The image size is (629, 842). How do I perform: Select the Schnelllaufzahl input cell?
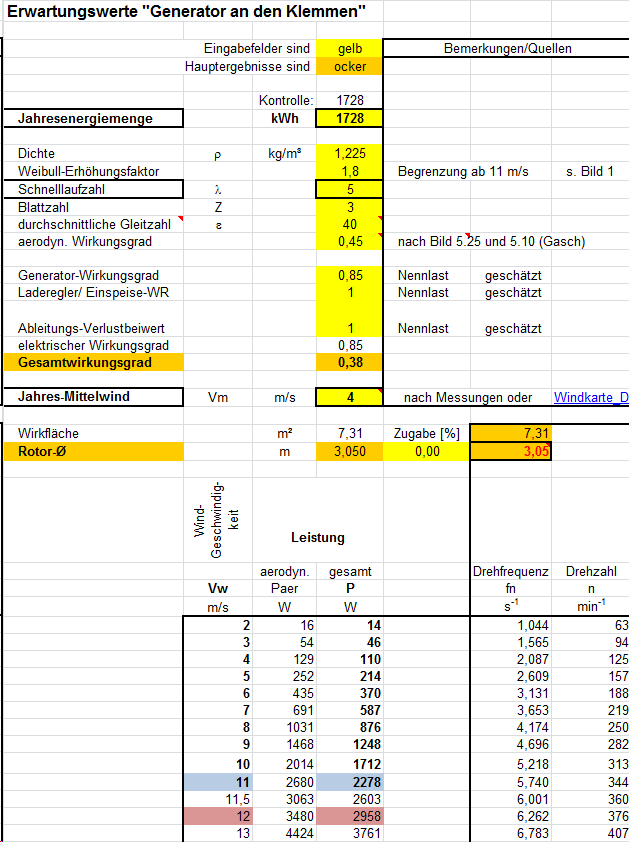(349, 189)
